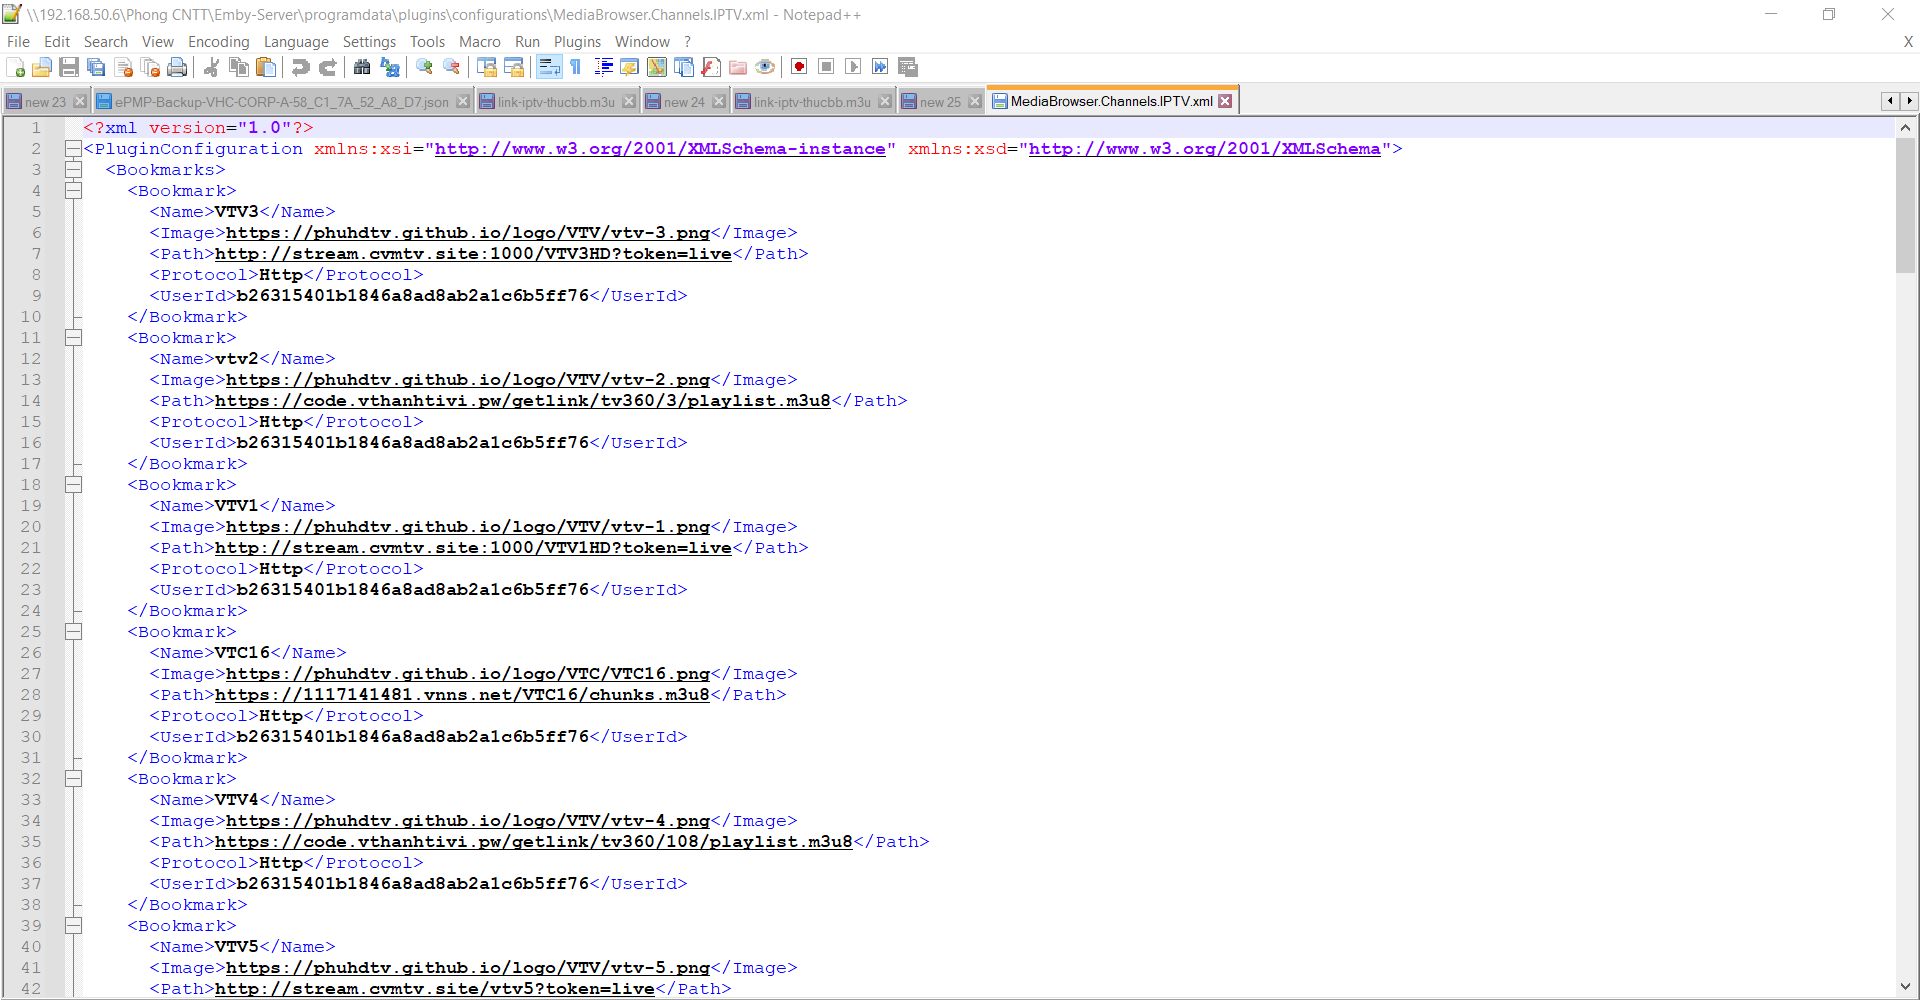This screenshot has height=1000, width=1920.
Task: Save the current file
Action: 69,67
